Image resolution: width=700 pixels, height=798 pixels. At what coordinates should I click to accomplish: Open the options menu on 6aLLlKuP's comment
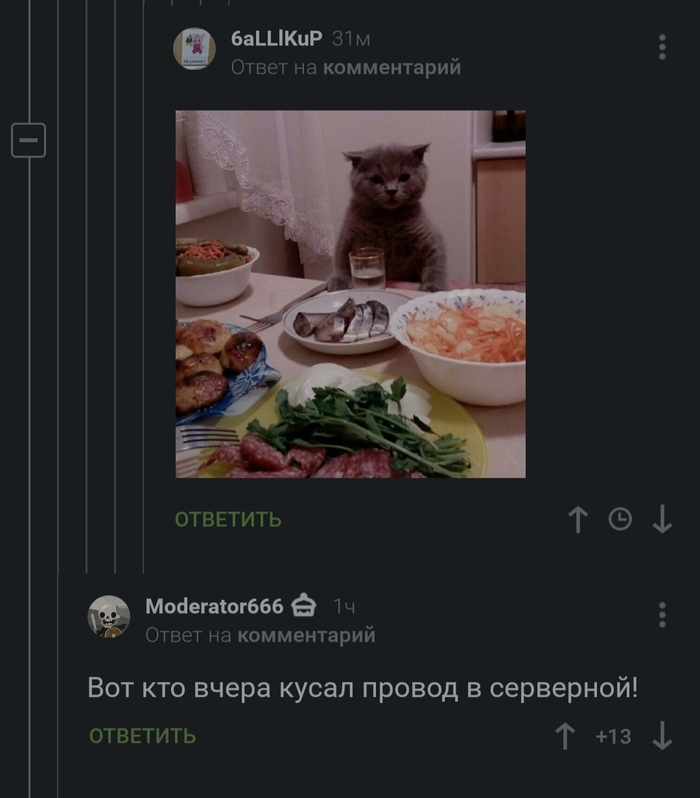click(x=662, y=47)
